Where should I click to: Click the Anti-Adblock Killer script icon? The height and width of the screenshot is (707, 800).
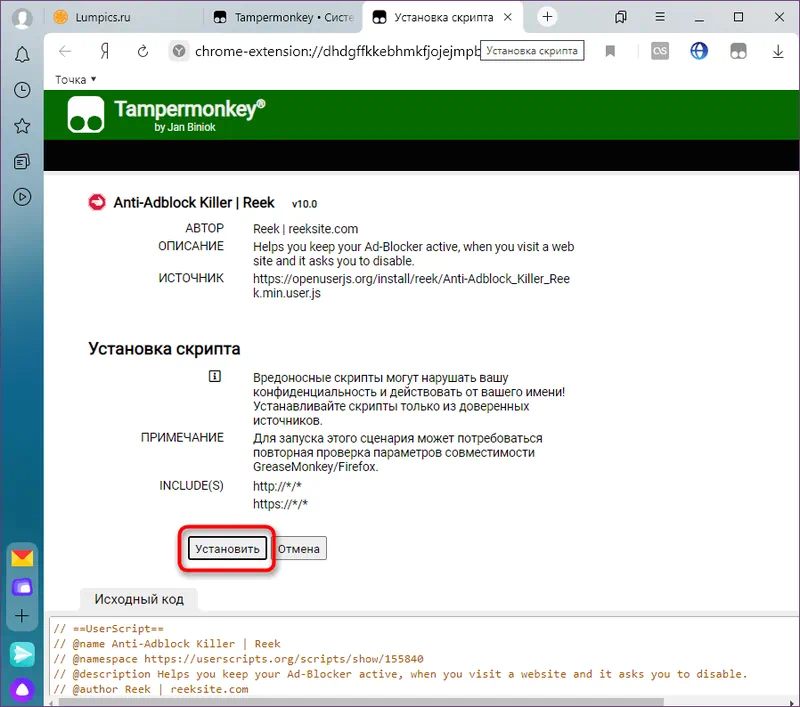coord(97,202)
